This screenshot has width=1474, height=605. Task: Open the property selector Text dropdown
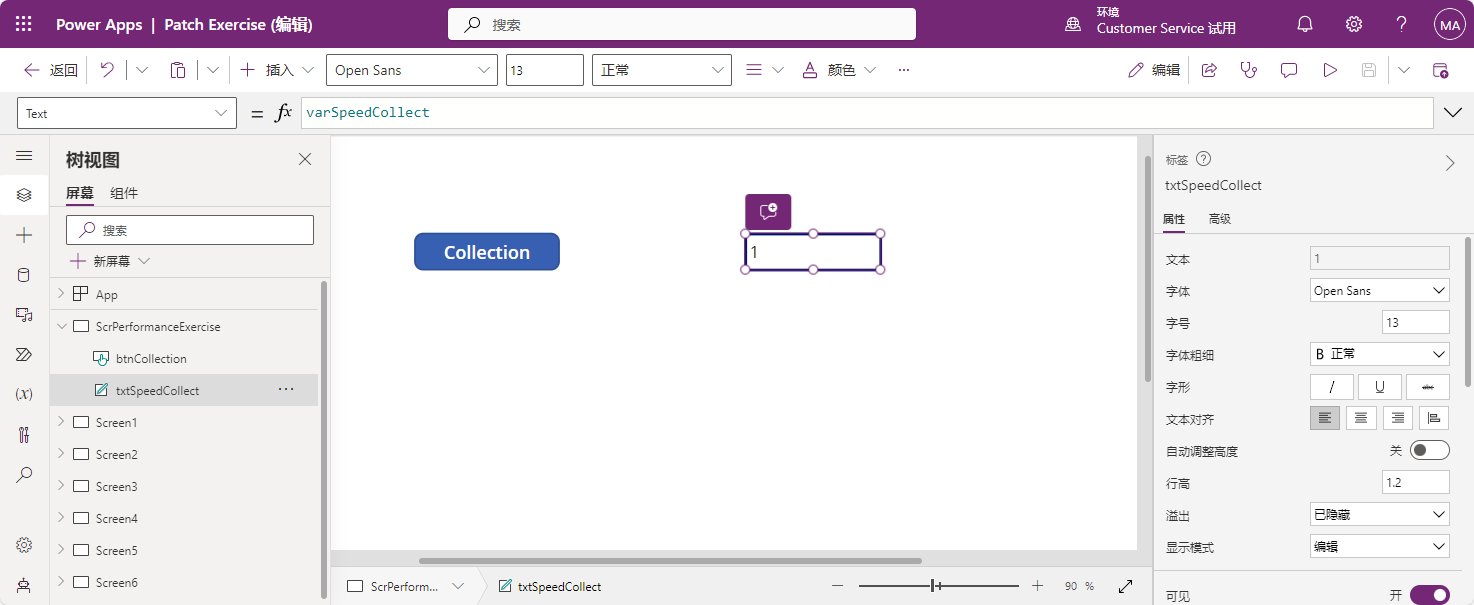(127, 113)
